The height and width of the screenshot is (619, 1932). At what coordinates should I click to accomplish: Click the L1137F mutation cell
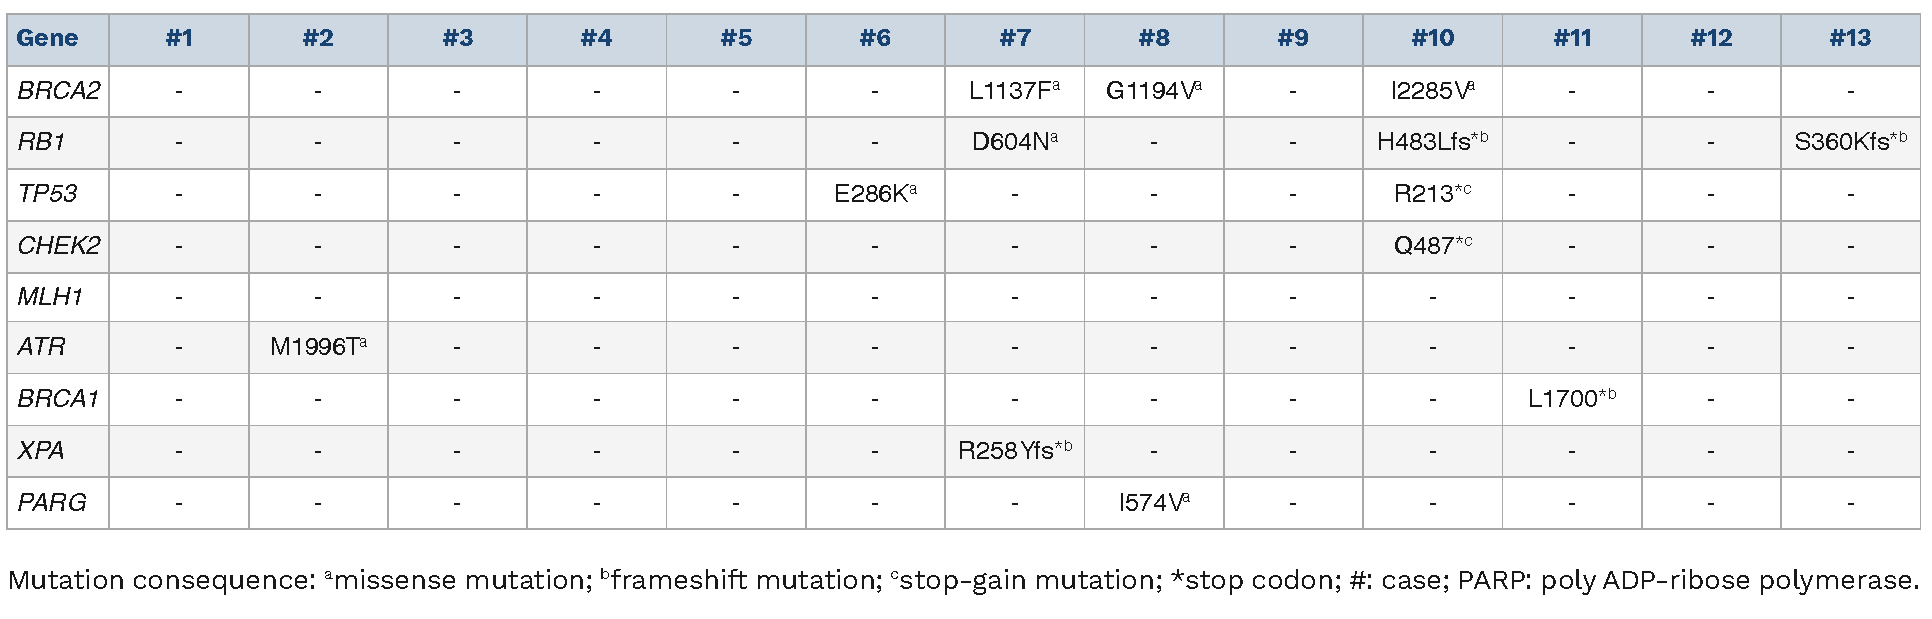click(x=1014, y=91)
